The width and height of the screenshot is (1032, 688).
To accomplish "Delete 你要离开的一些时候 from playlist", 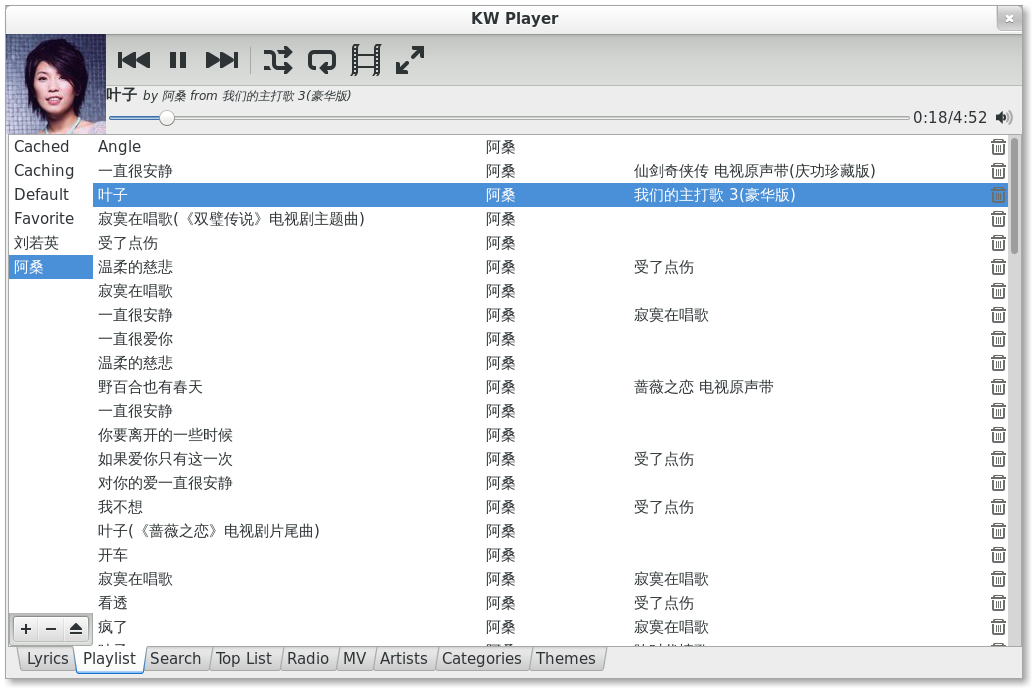I will 998,435.
